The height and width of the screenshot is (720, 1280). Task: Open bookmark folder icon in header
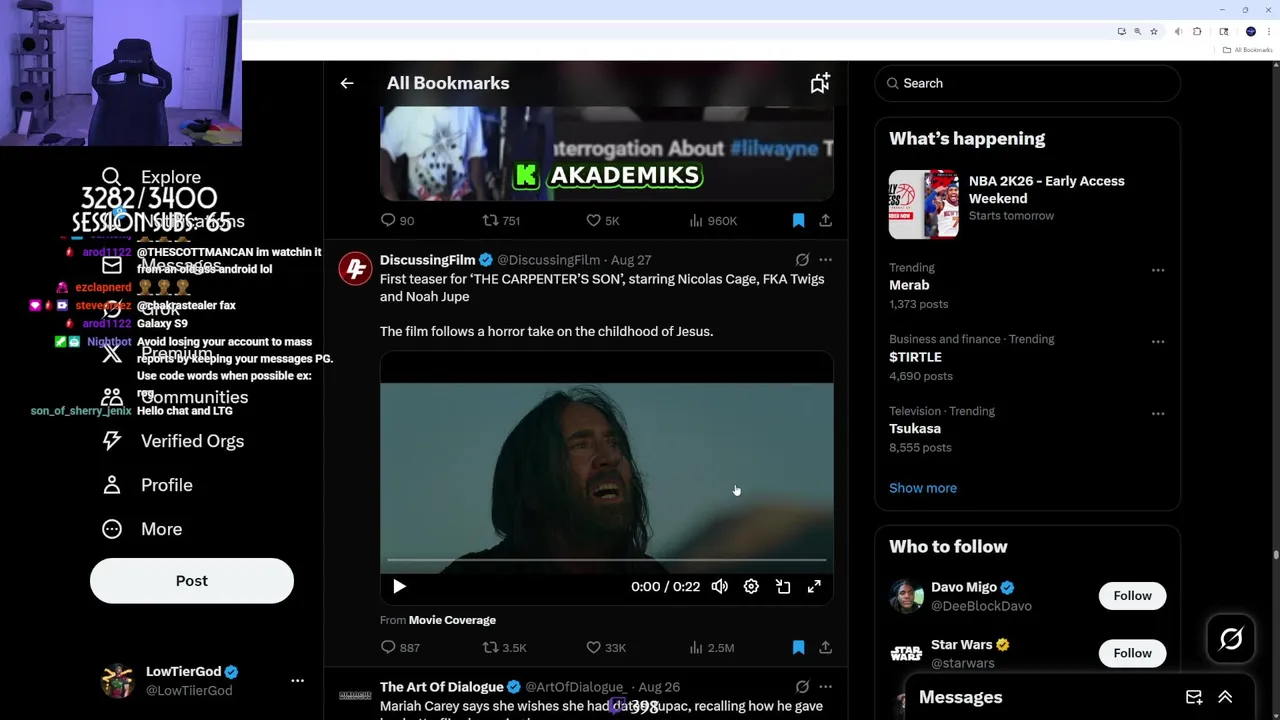point(820,83)
